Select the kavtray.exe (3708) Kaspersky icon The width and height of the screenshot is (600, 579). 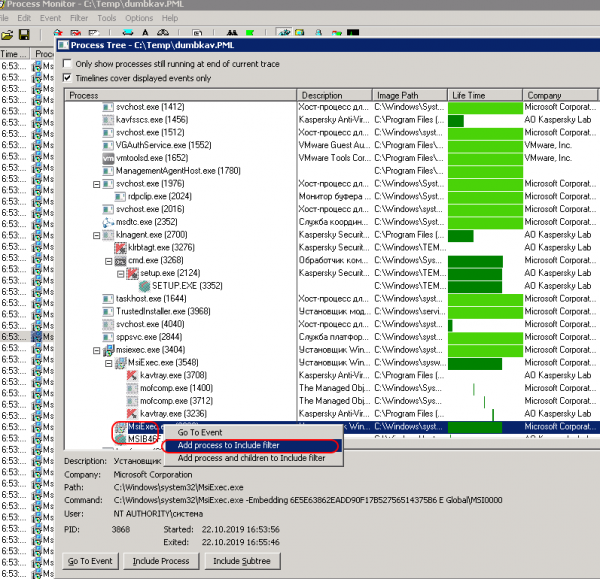pyautogui.click(x=132, y=375)
